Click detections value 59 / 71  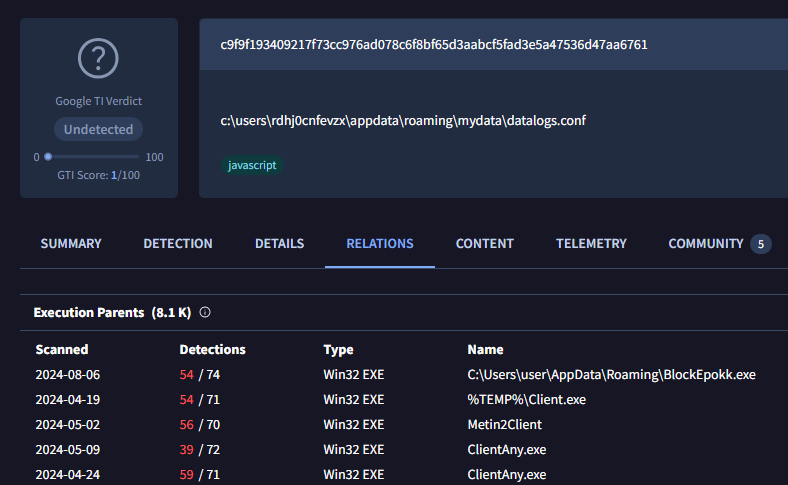pyautogui.click(x=200, y=474)
